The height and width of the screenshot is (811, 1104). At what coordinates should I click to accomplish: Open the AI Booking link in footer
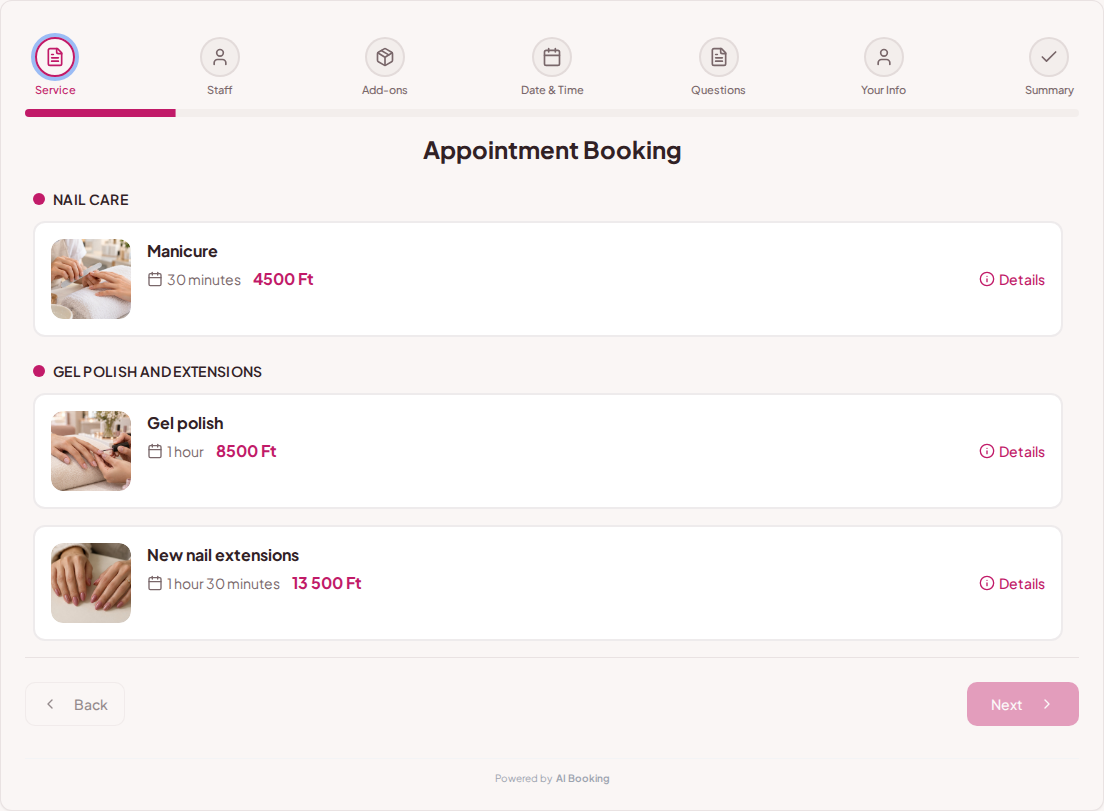pos(582,778)
